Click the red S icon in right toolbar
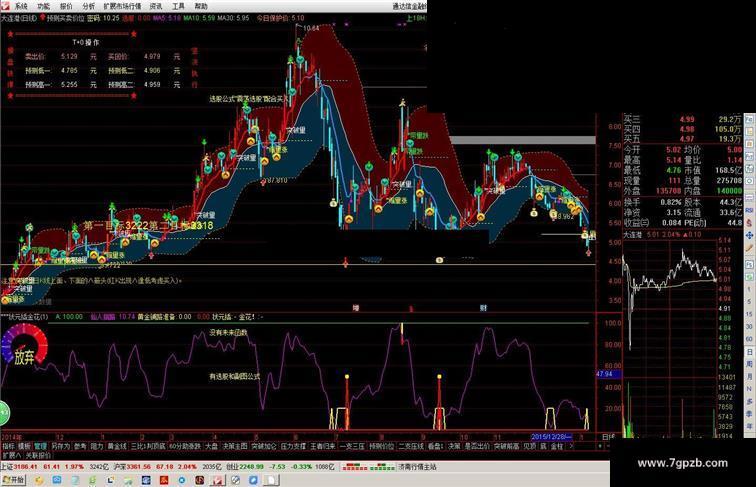Image resolution: width=756 pixels, height=487 pixels. pos(750,222)
